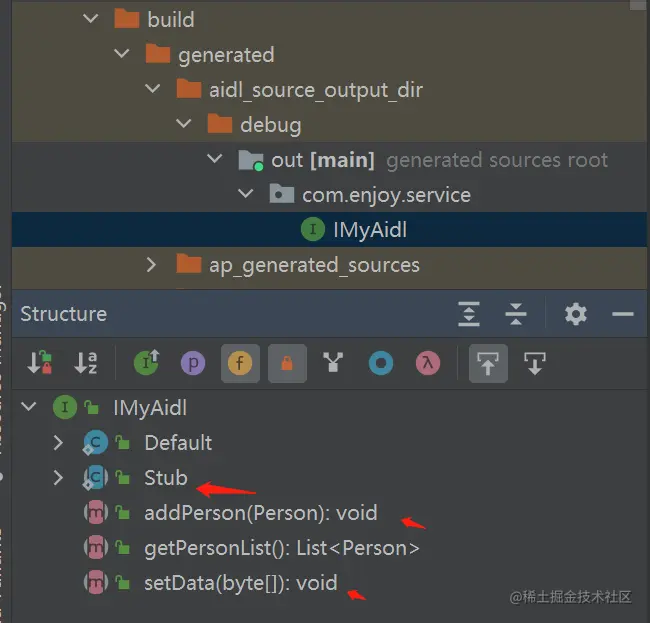Sort members by visibility
The height and width of the screenshot is (623, 650).
[40, 364]
